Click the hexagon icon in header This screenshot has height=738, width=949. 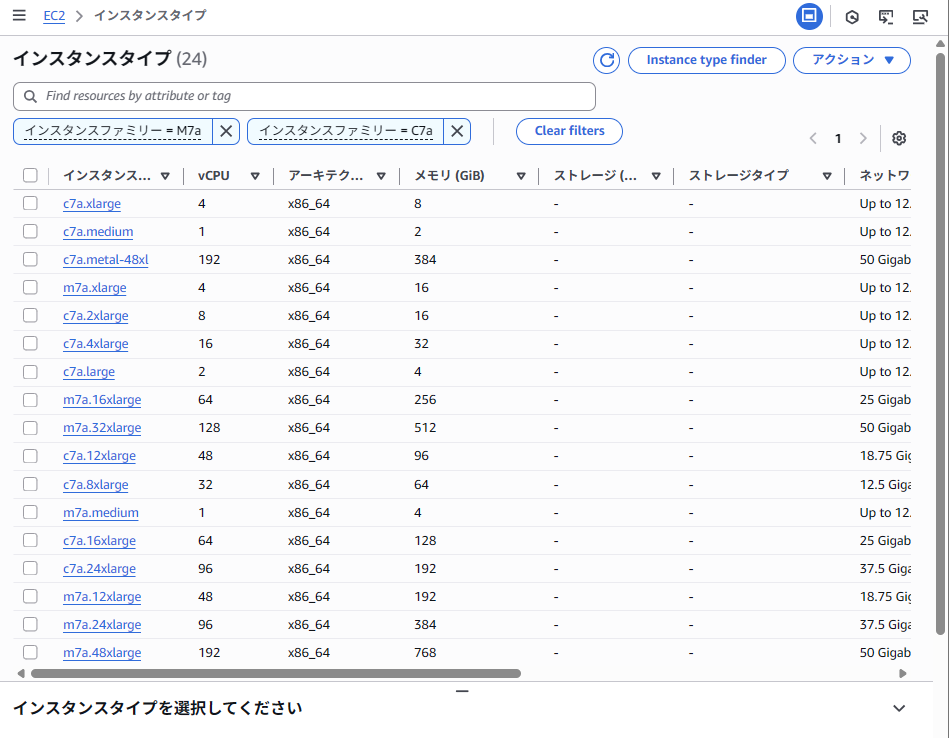click(x=852, y=17)
